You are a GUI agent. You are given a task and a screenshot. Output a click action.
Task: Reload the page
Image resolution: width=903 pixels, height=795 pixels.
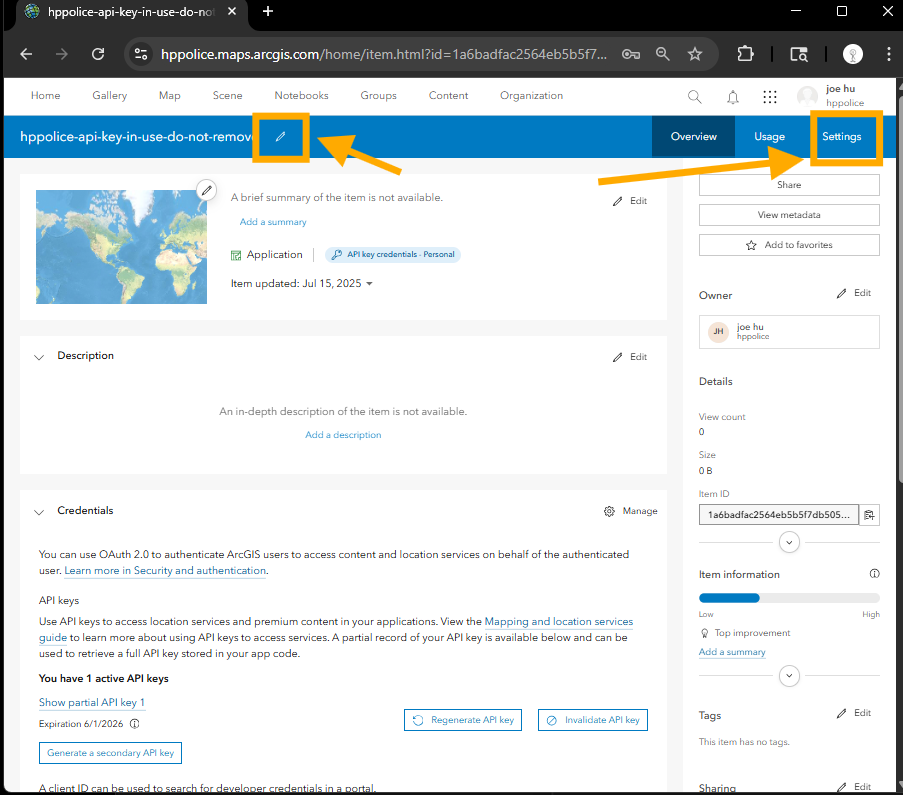[98, 54]
